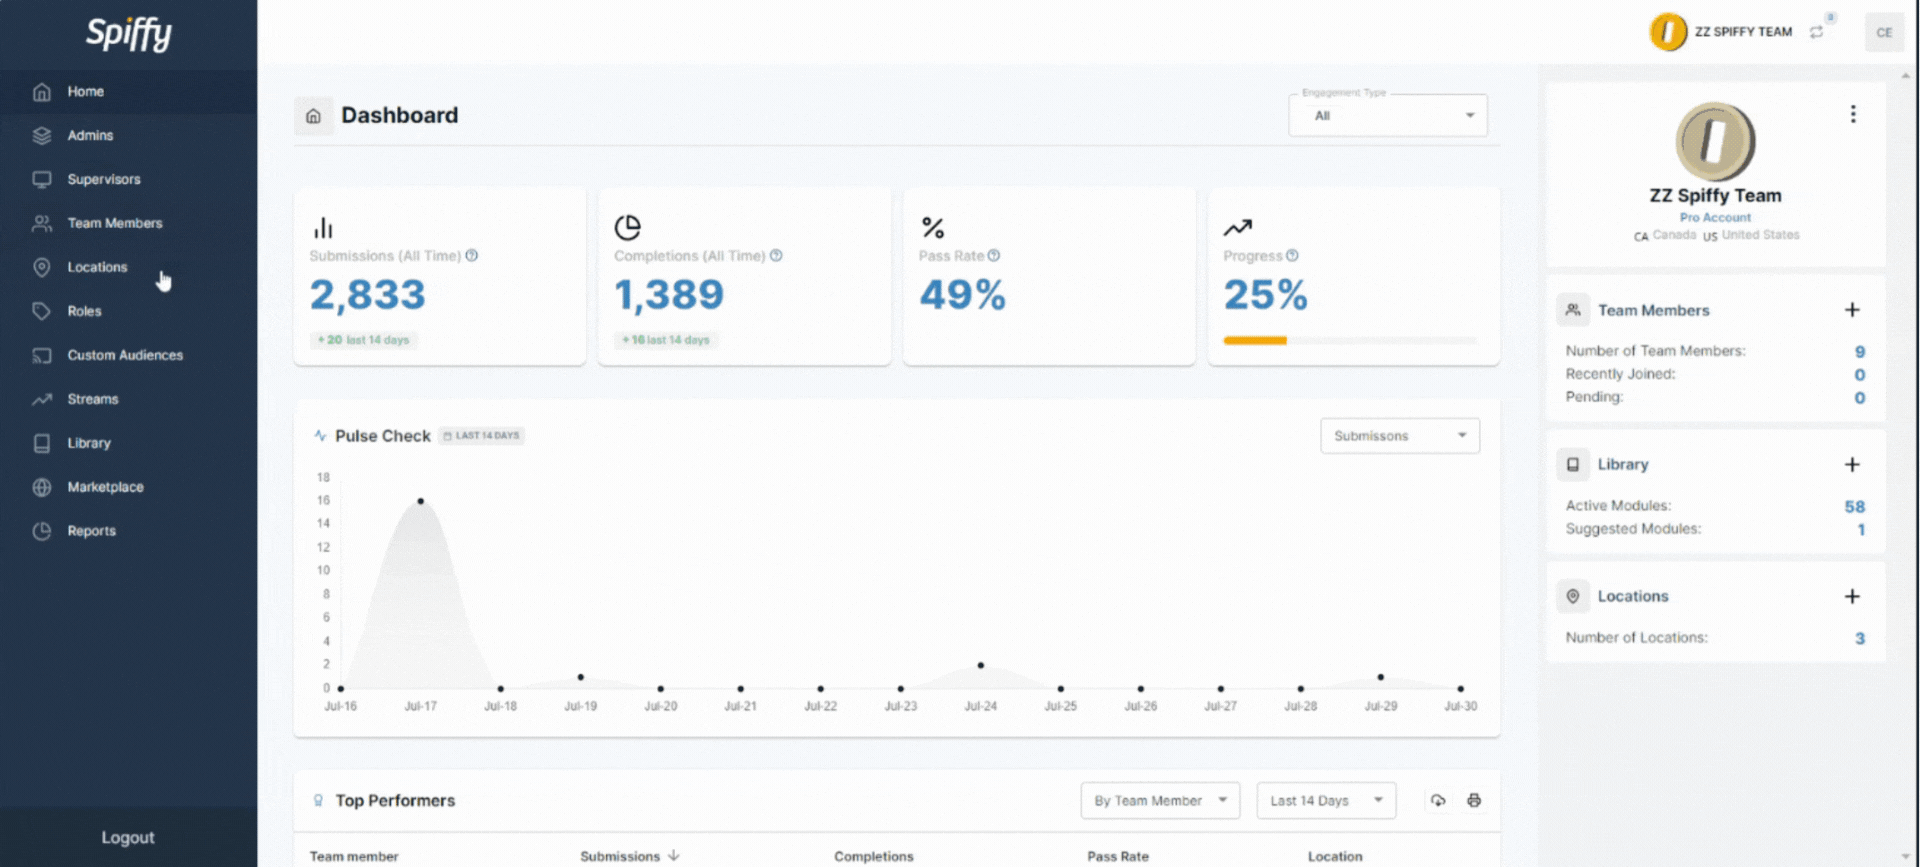
Task: Add a library module with plus icon
Action: [x=1851, y=464]
